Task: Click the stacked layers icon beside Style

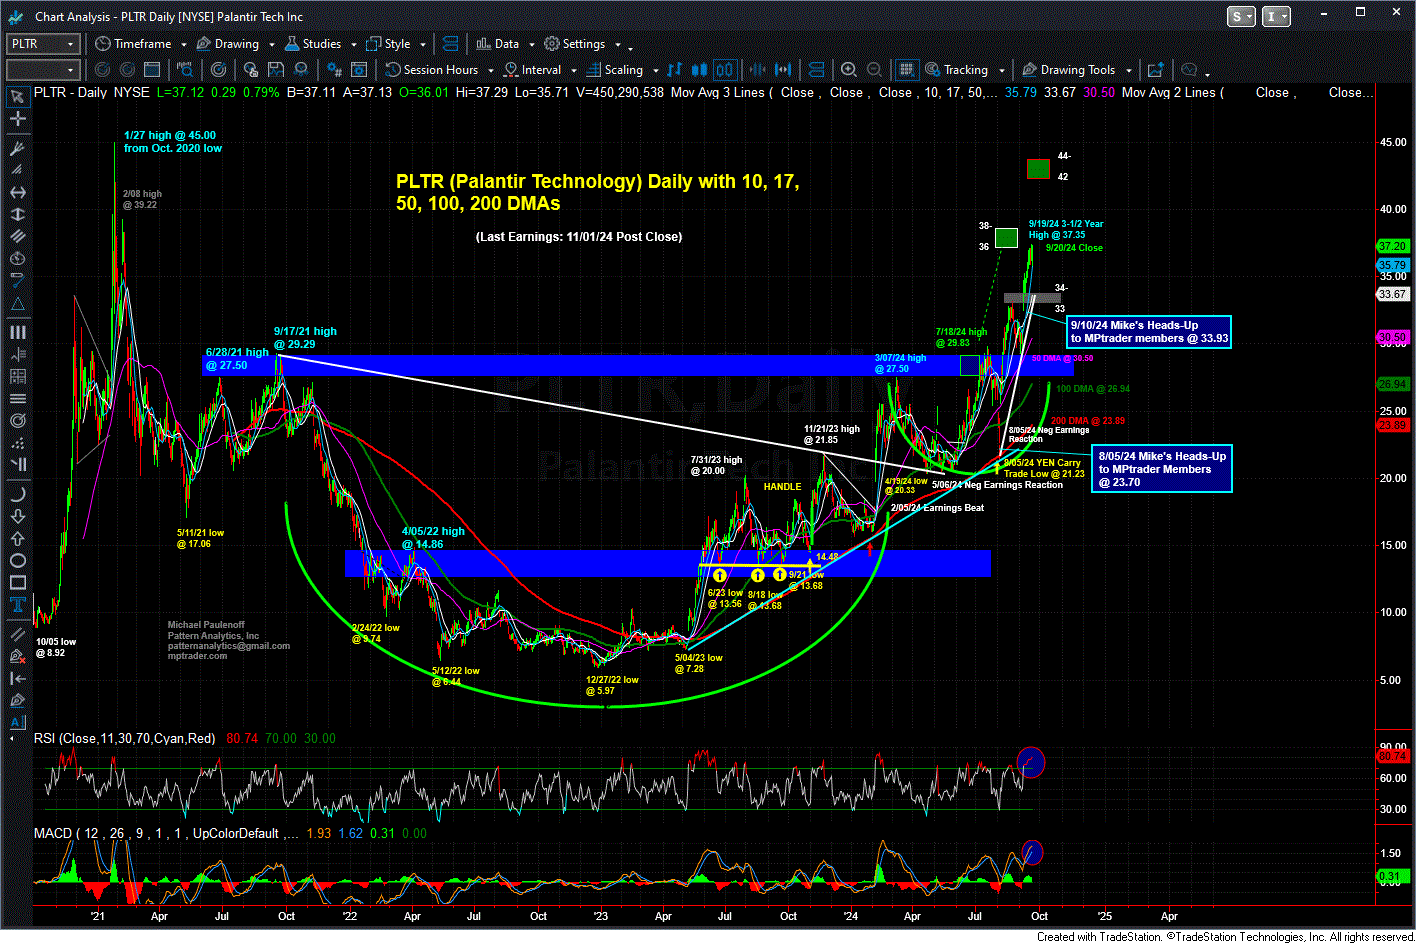Action: pos(450,44)
